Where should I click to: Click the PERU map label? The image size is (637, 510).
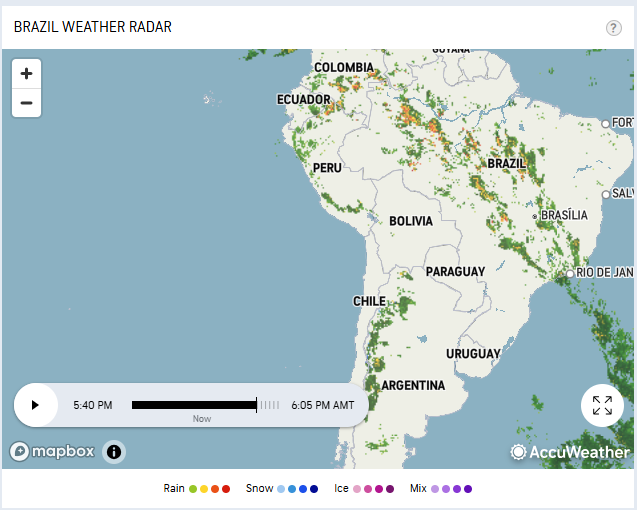327,167
